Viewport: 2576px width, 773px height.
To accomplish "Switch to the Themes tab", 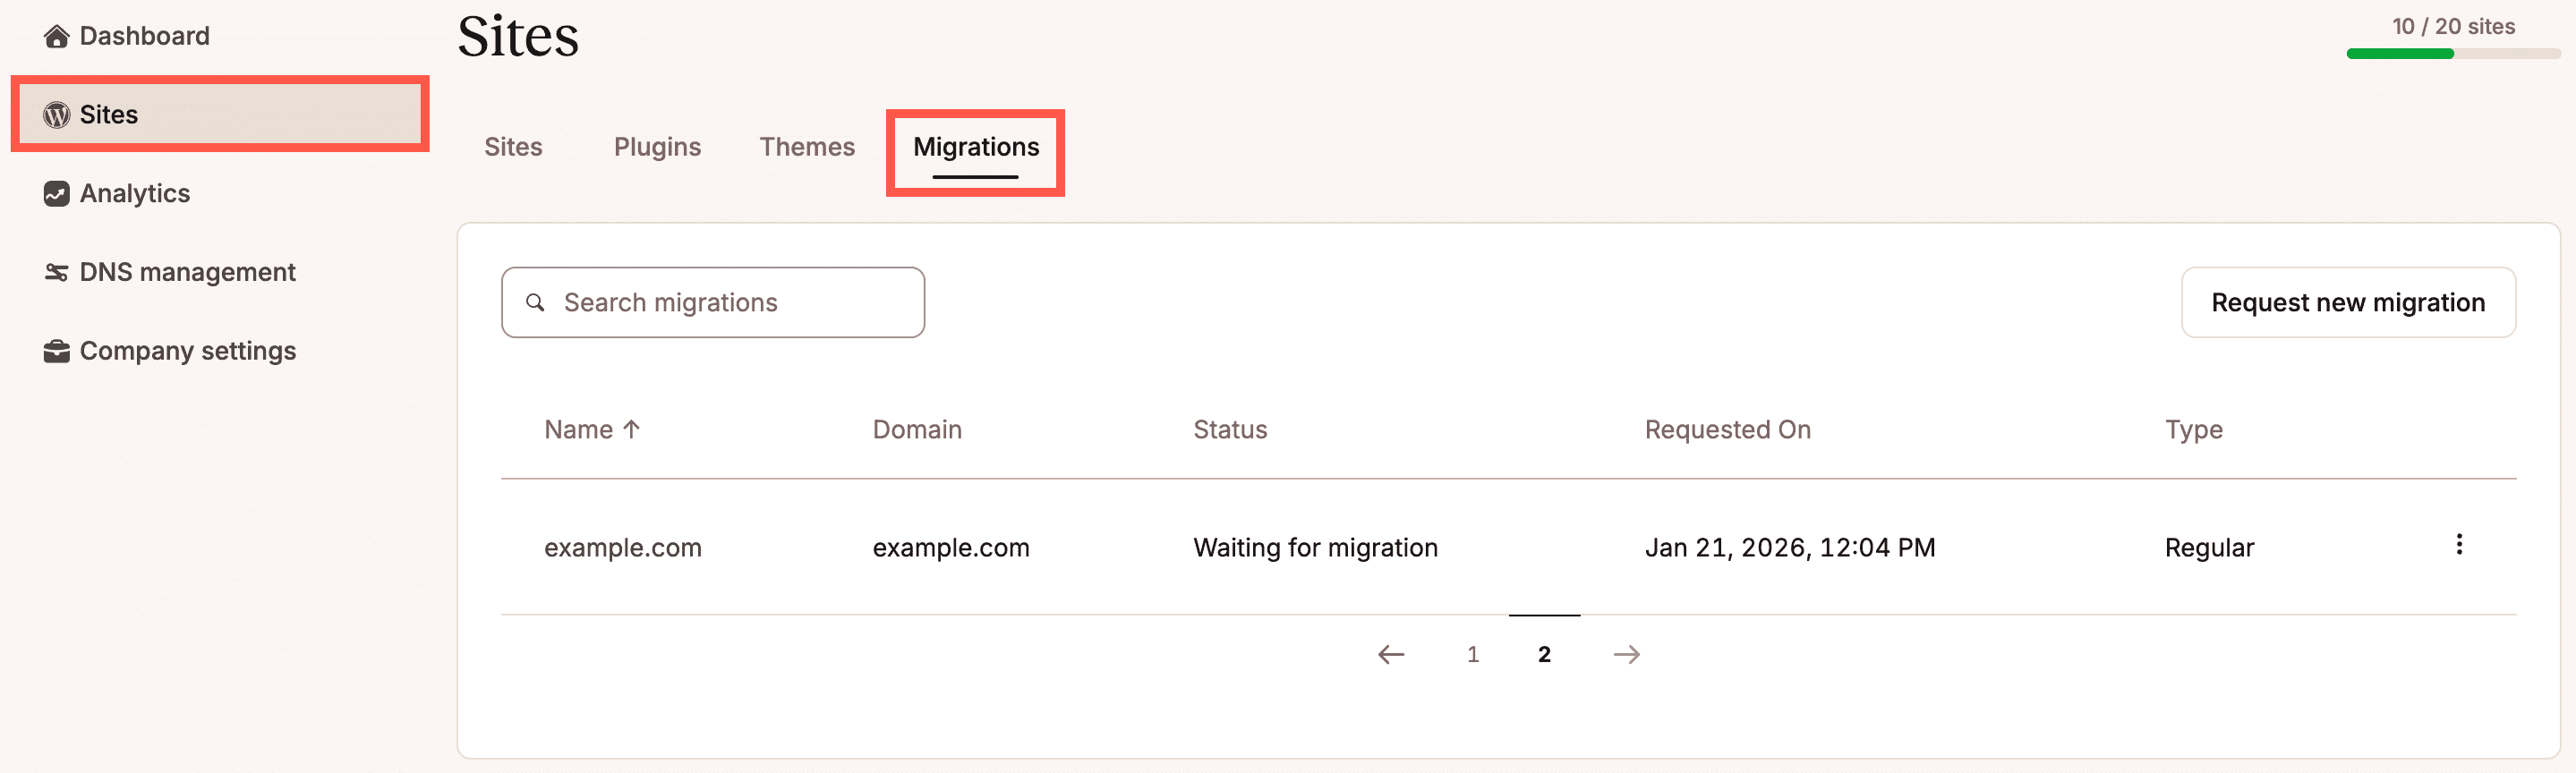I will click(806, 146).
